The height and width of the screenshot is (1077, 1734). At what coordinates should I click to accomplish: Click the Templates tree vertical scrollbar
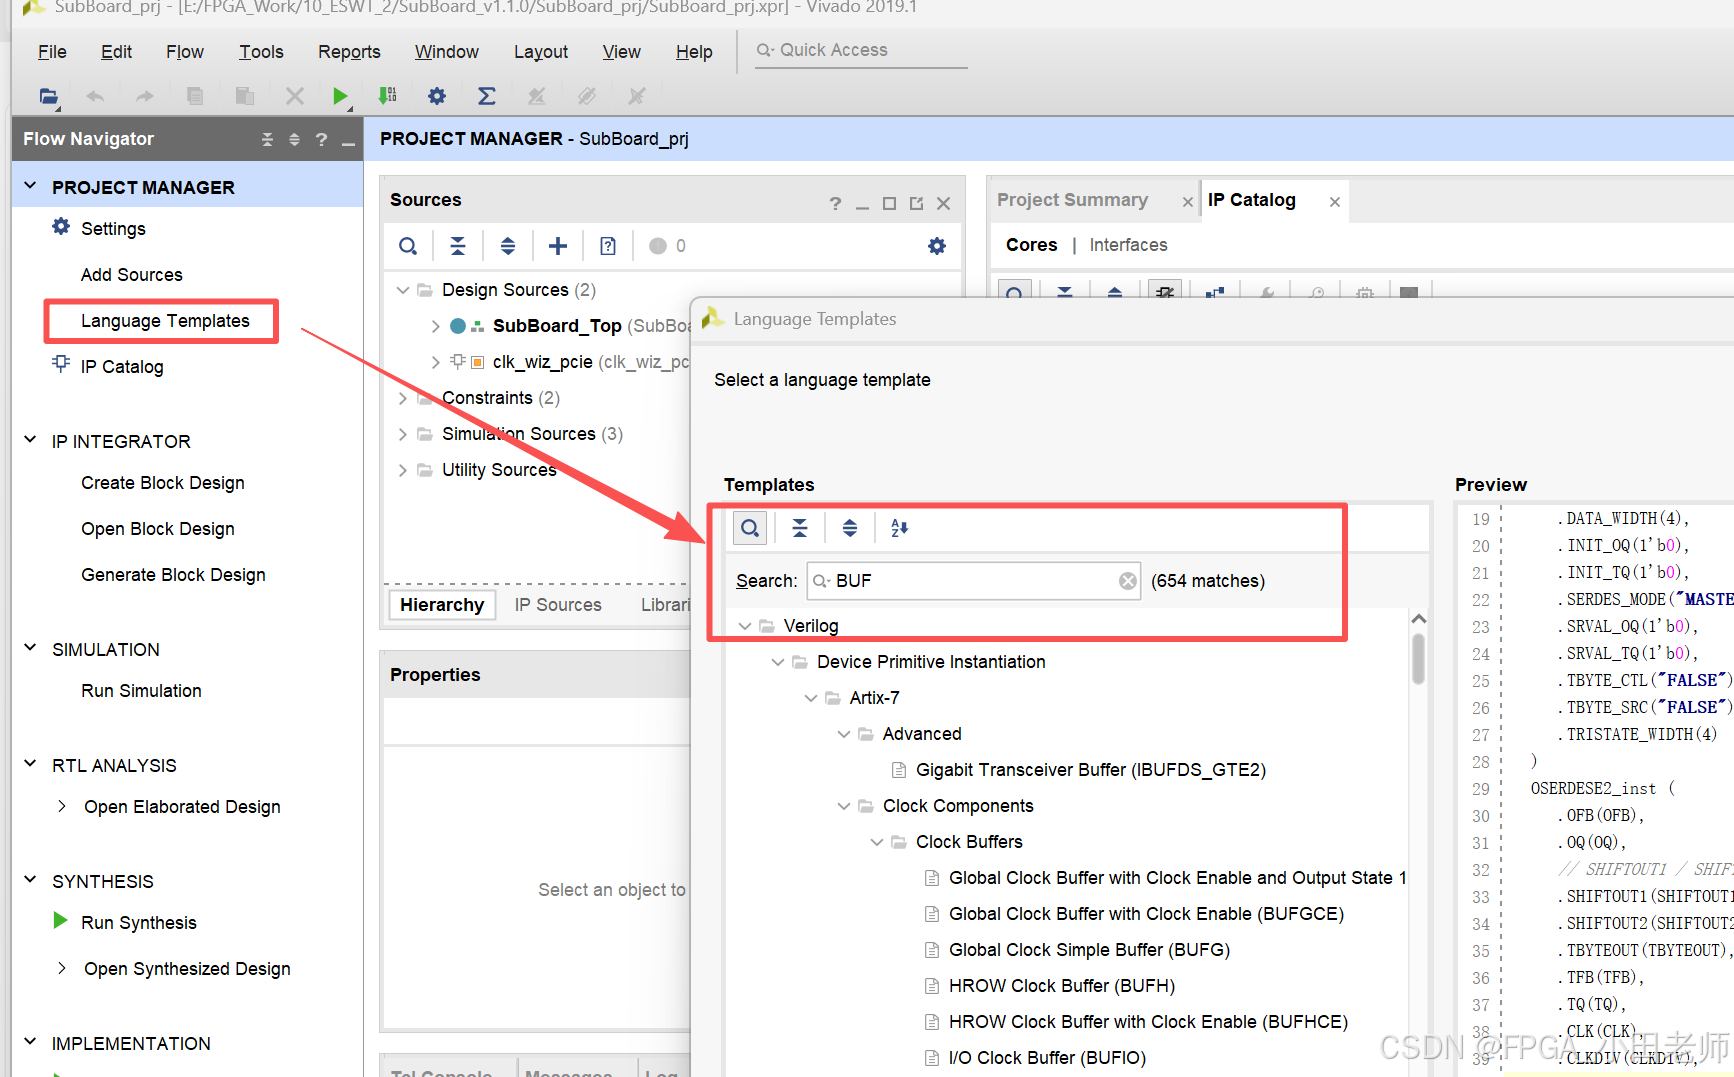click(x=1418, y=660)
